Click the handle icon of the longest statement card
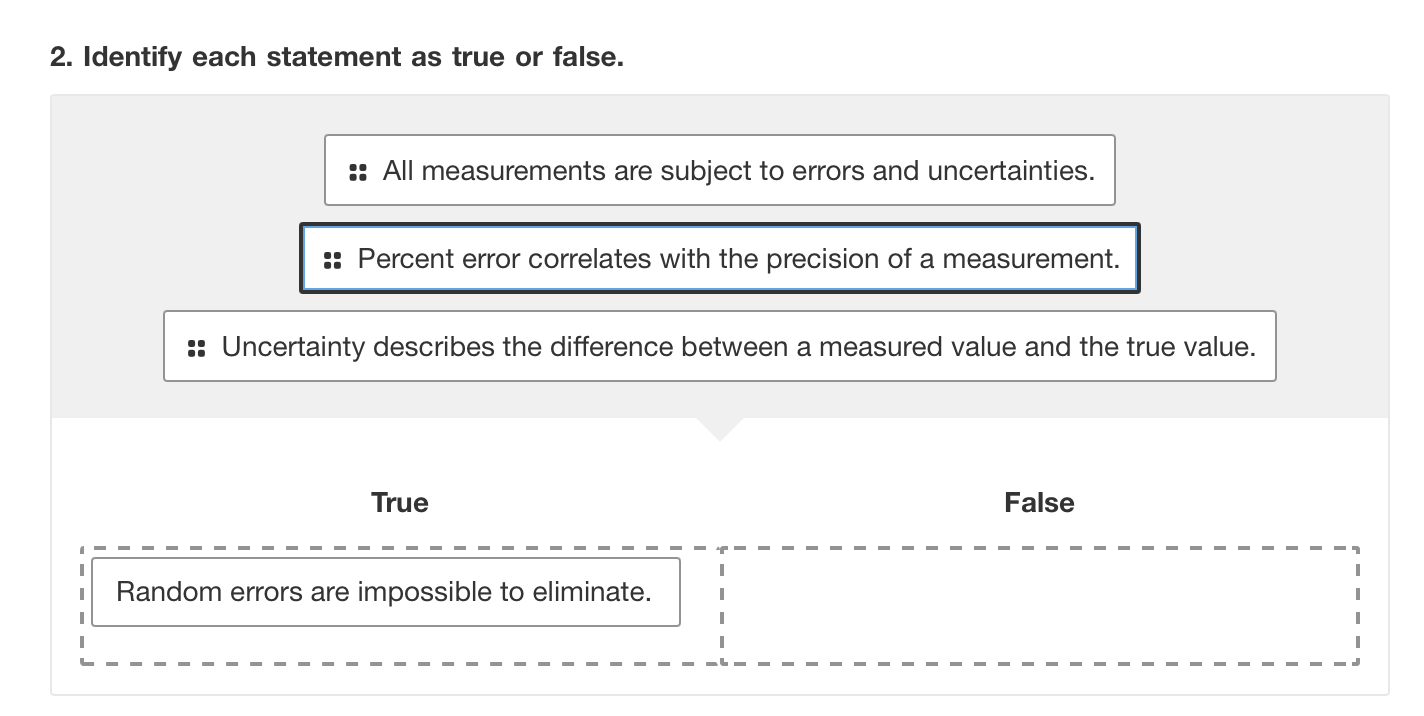This screenshot has height=716, width=1424. click(x=194, y=346)
